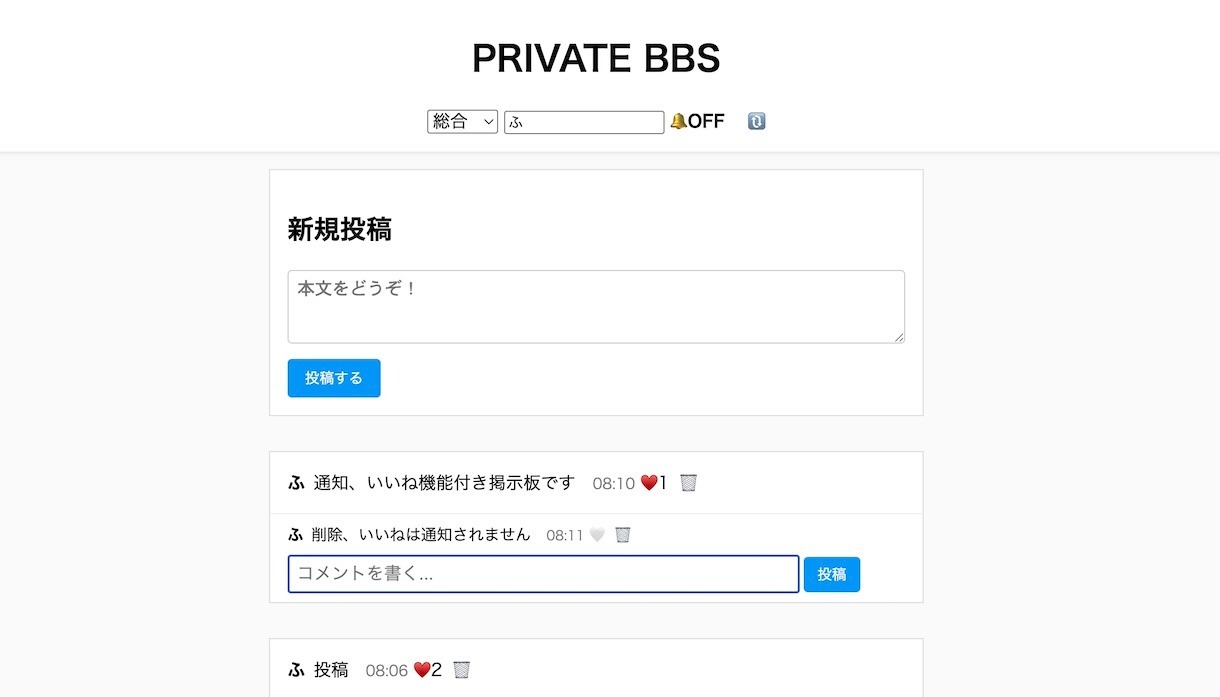Click the 投稿する button
Image resolution: width=1220 pixels, height=697 pixels.
[x=334, y=378]
